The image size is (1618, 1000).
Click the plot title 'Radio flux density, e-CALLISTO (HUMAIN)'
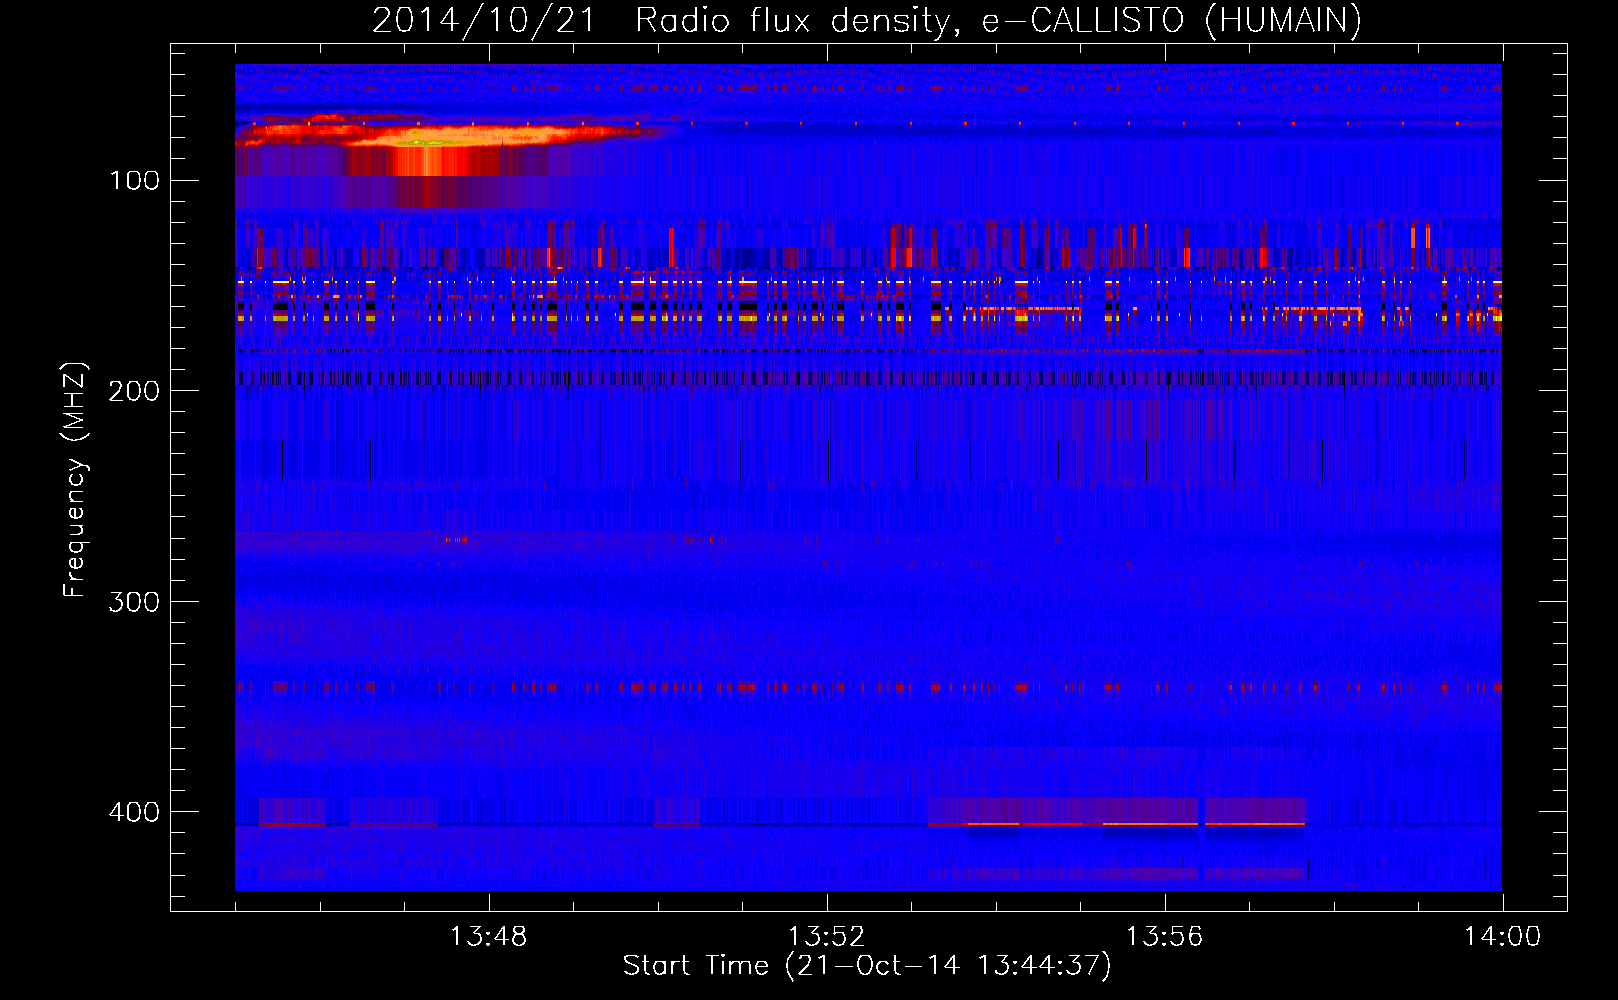[x=998, y=20]
